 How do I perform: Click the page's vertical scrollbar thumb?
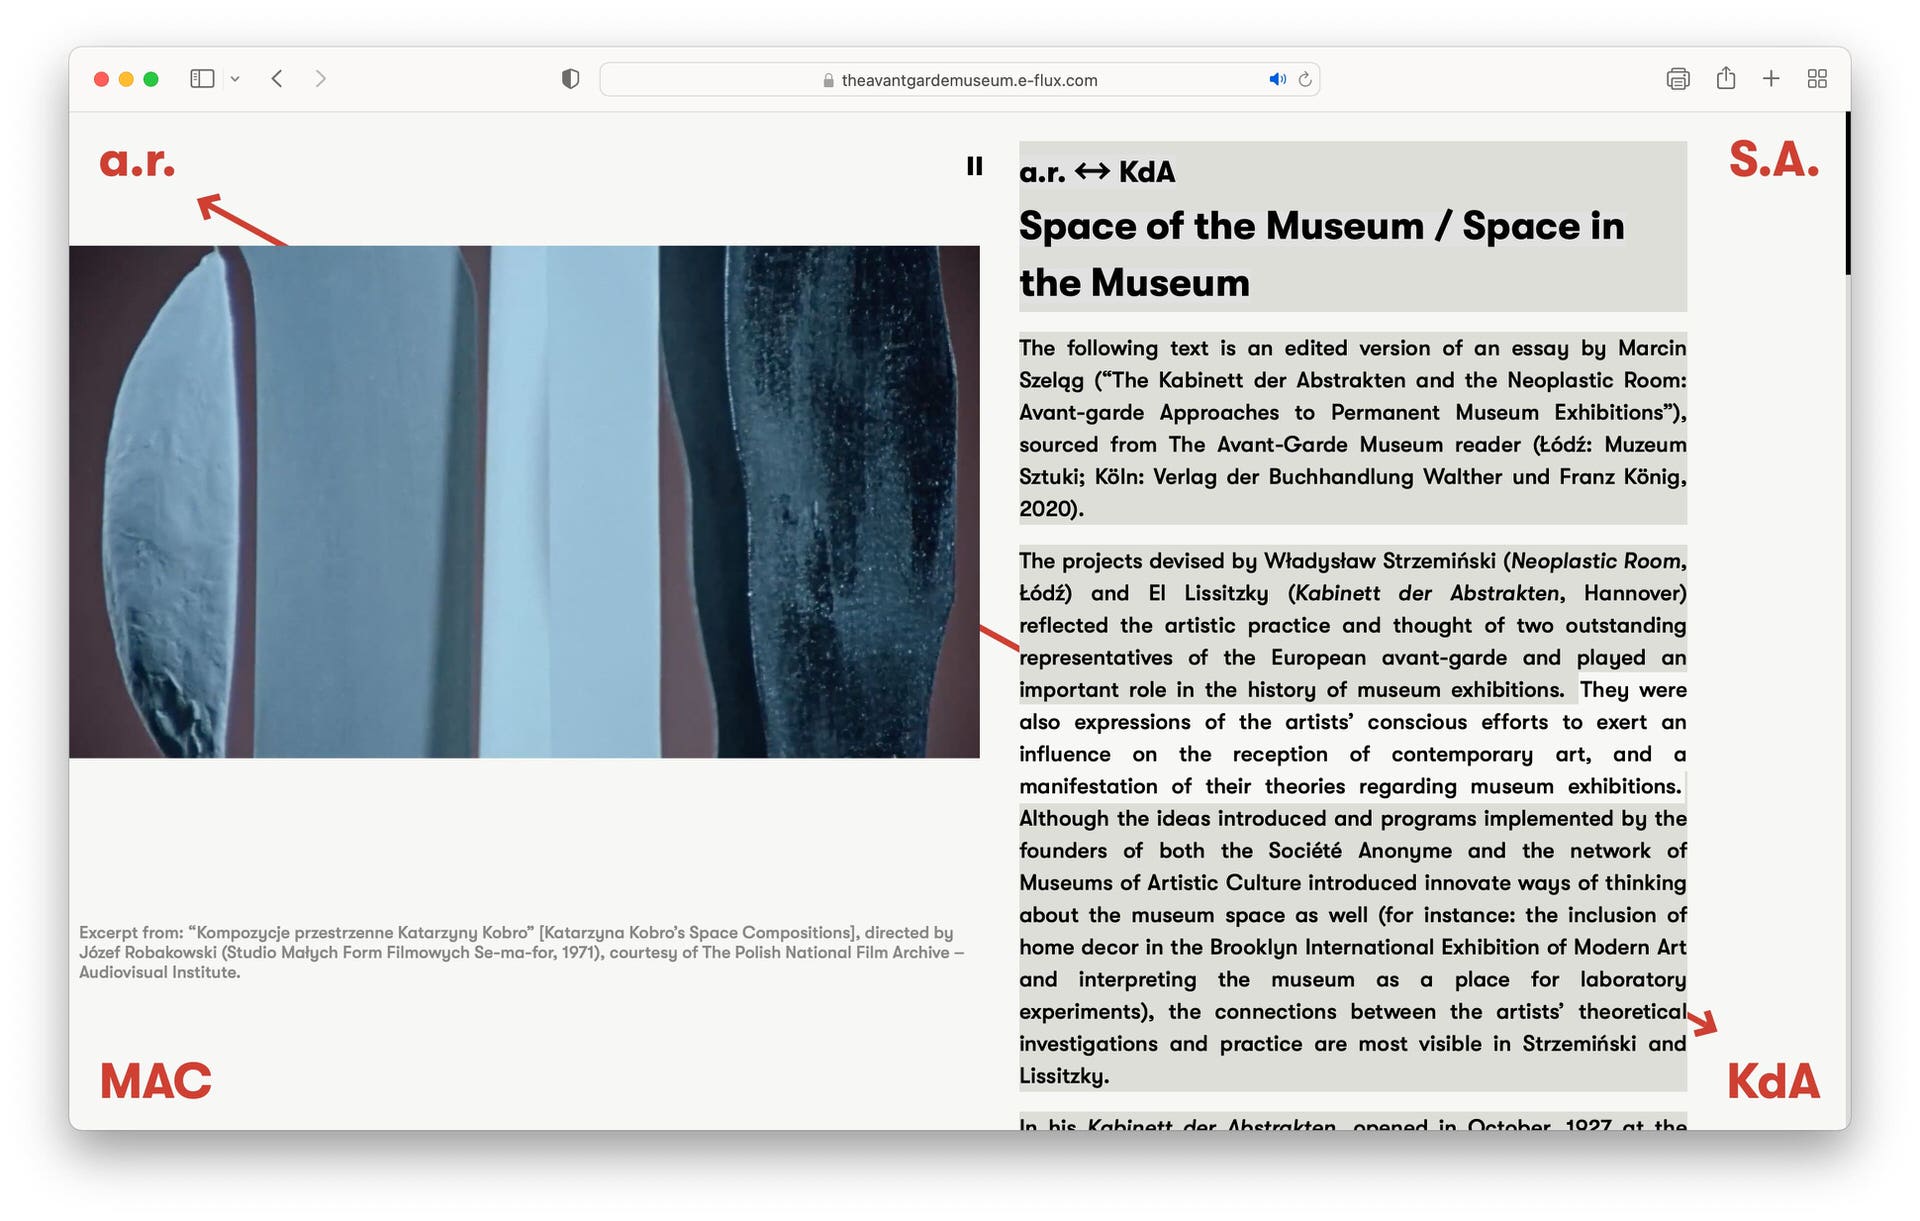pos(1847,193)
